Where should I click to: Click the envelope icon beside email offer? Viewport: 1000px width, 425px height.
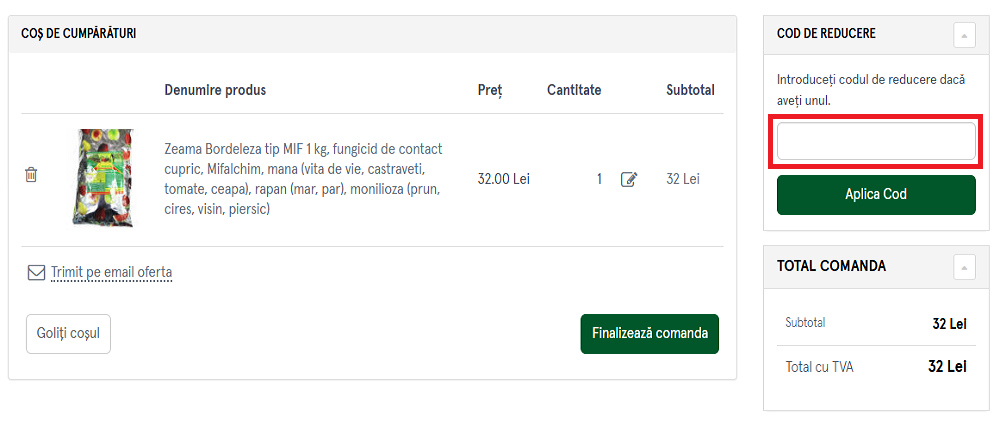36,272
